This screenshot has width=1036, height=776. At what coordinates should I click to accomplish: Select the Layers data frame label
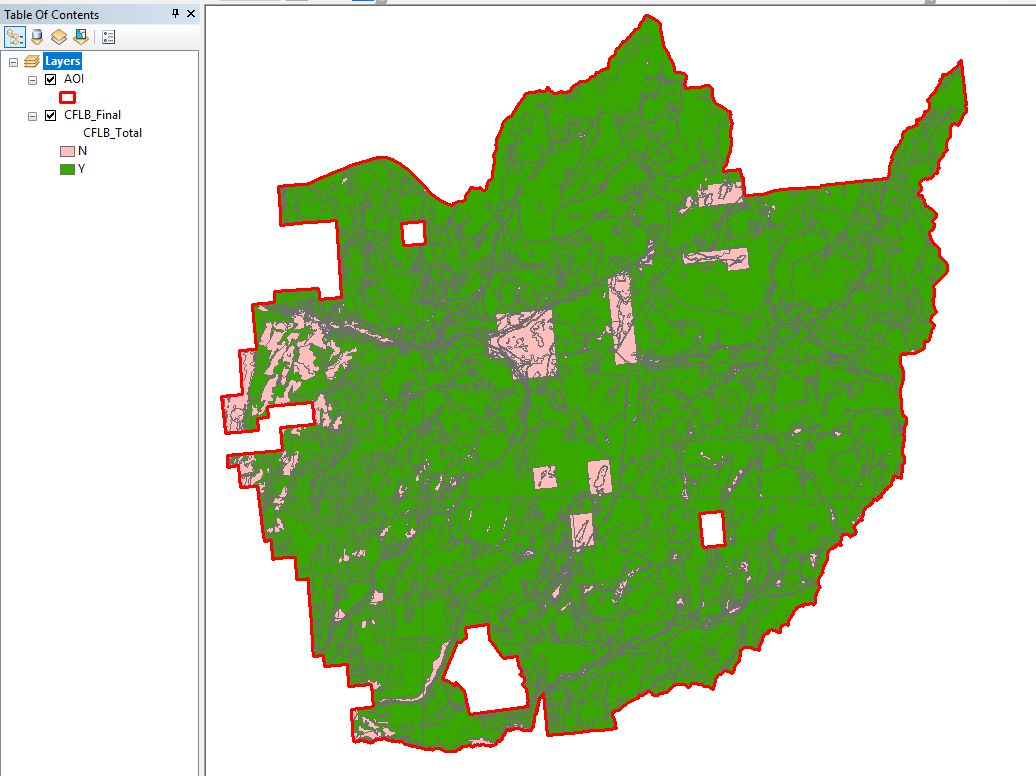click(x=63, y=61)
